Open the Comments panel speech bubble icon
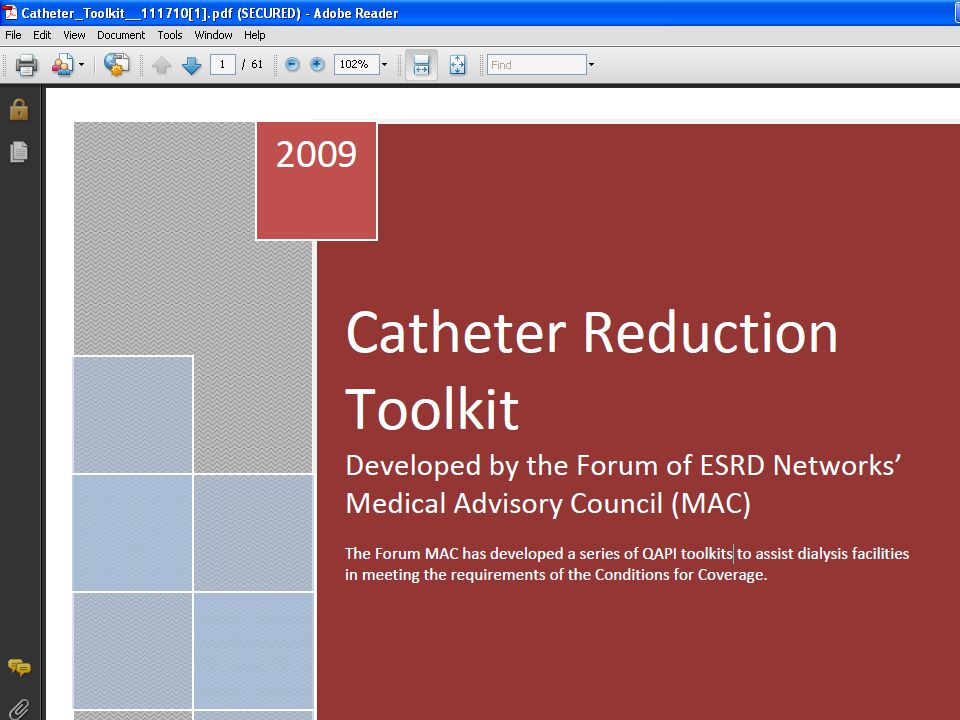Viewport: 960px width, 720px height. coord(19,667)
